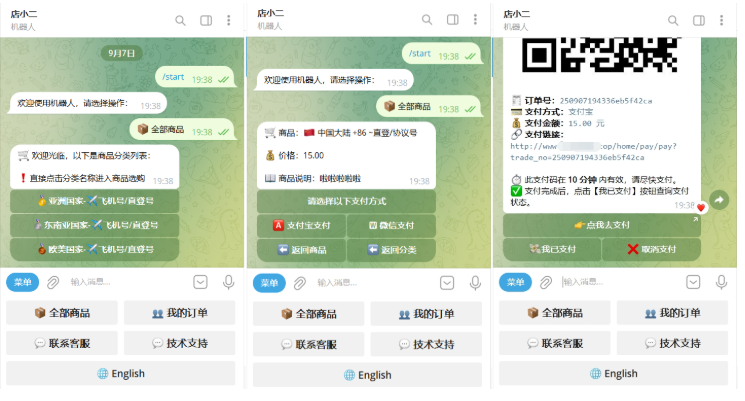Toggle side panel icon in right chat header
745x401 pixels.
[x=698, y=20]
